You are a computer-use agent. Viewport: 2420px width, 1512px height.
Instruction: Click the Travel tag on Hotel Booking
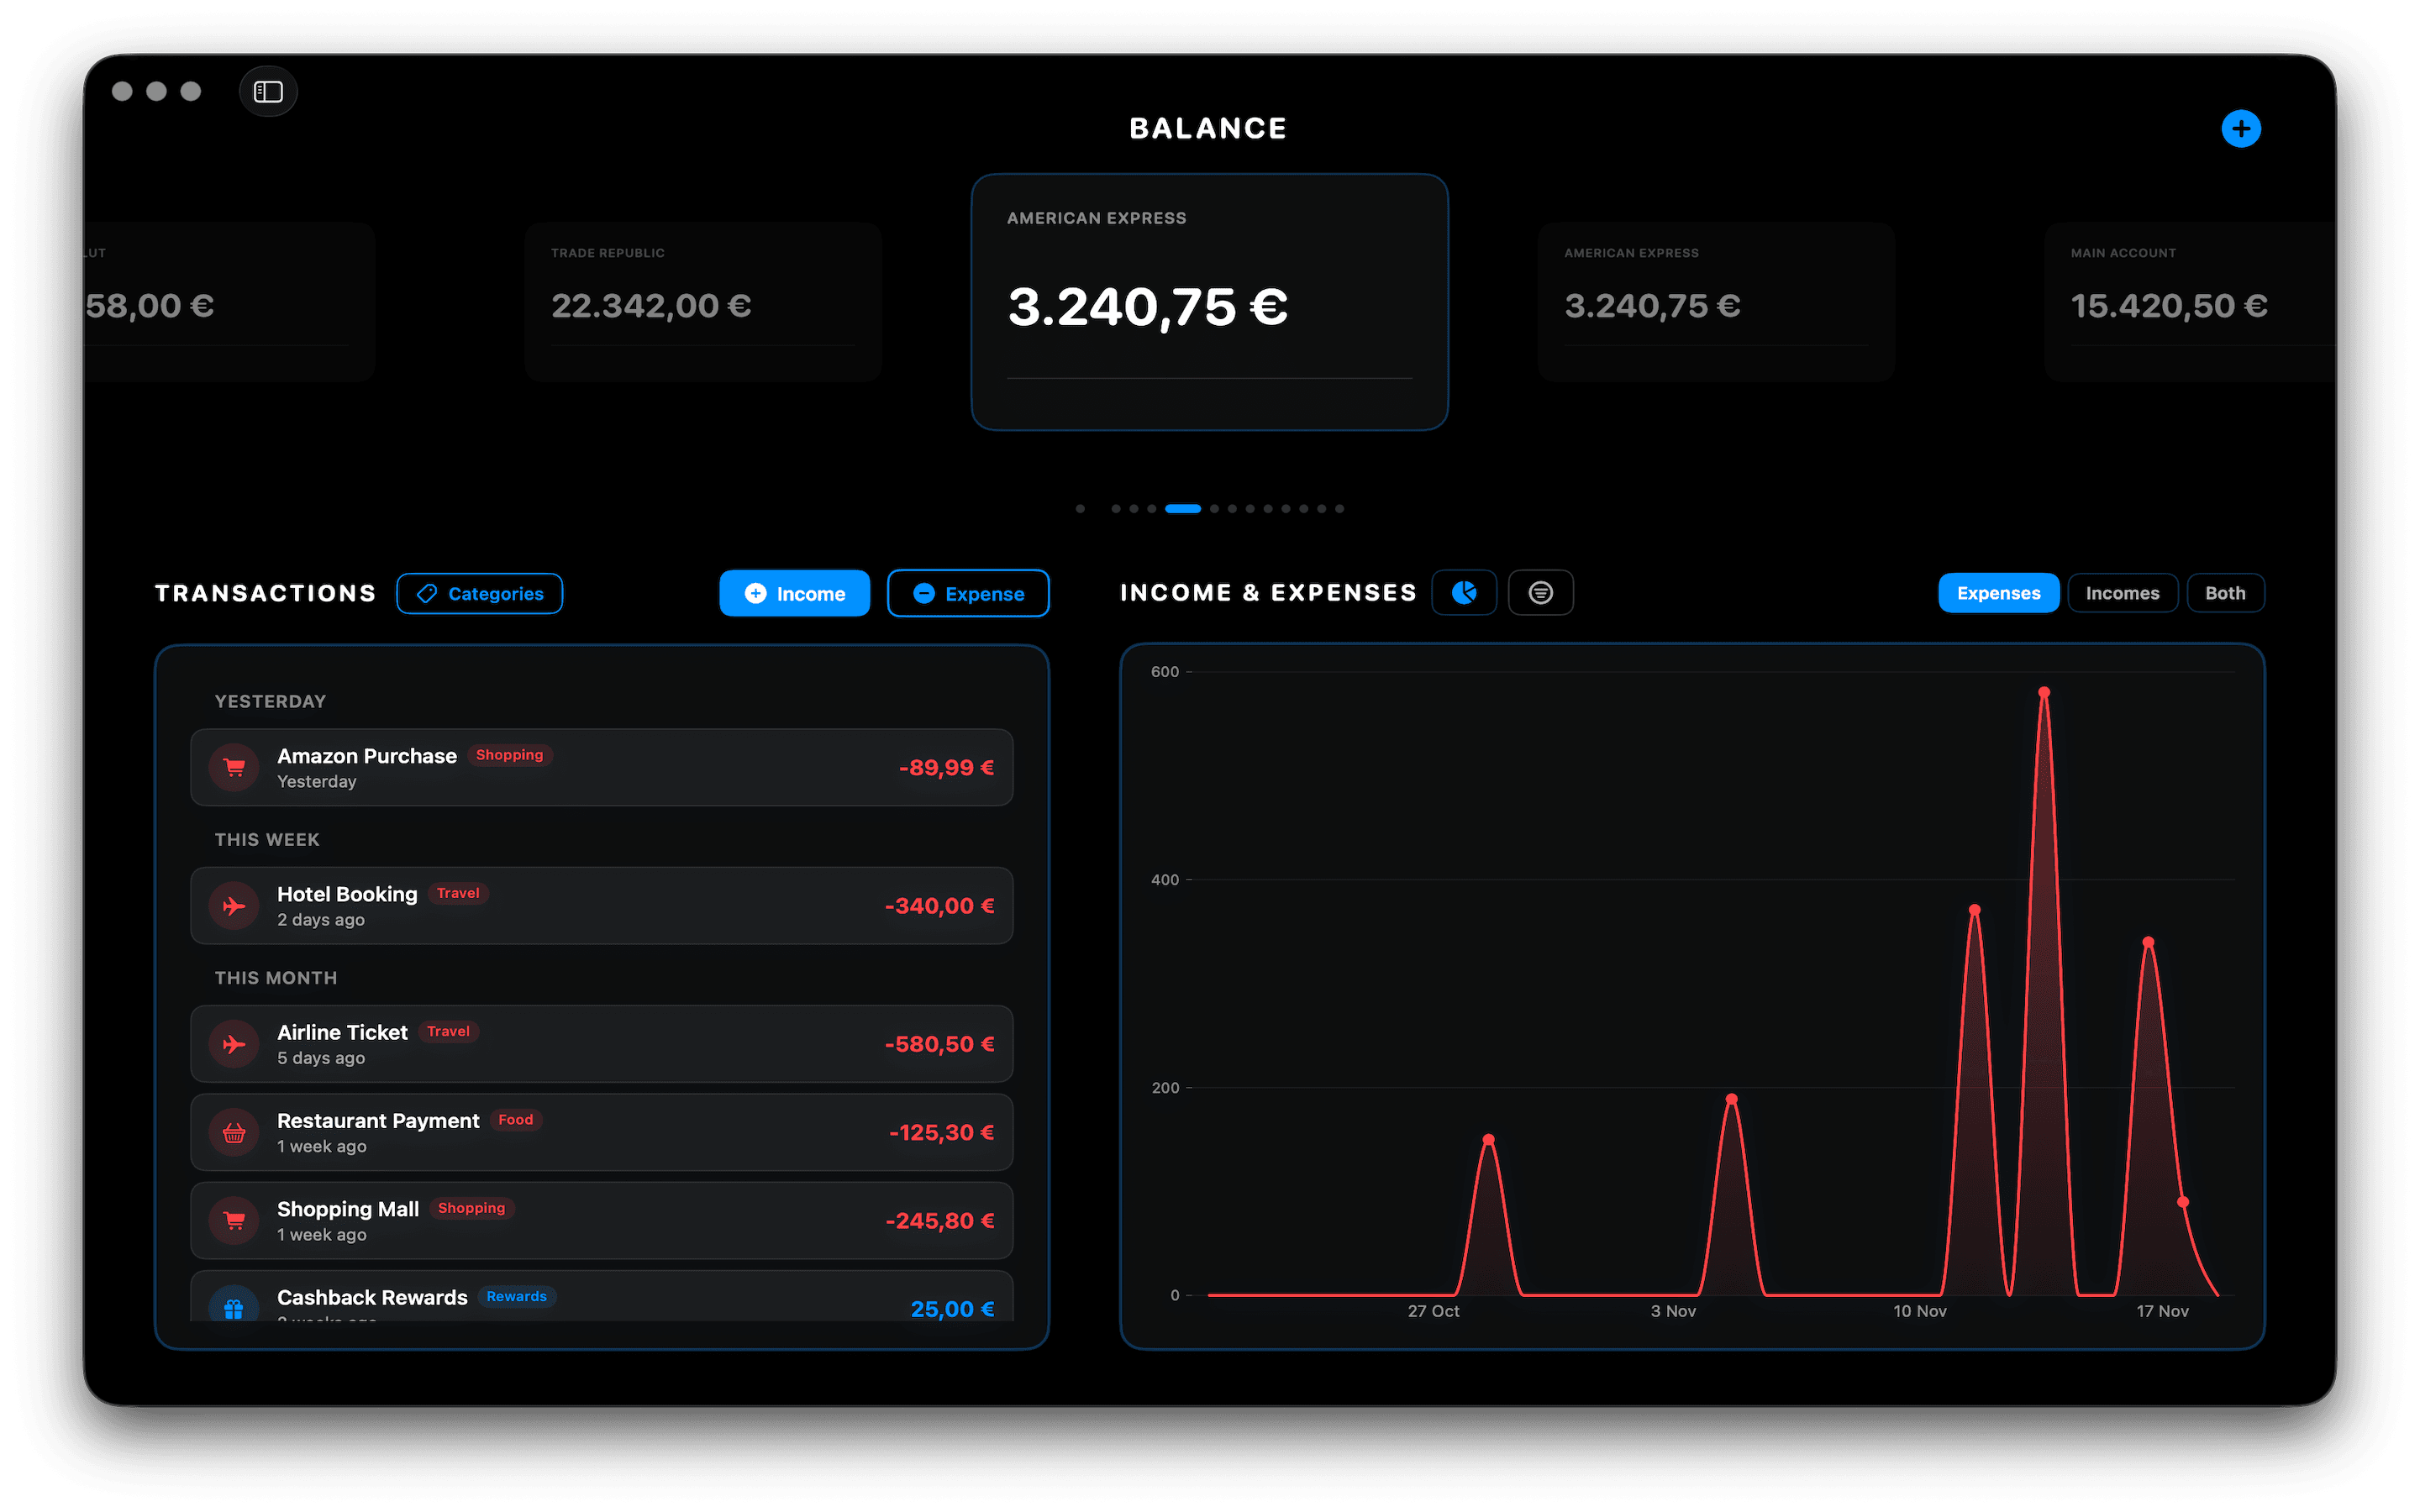[x=458, y=893]
